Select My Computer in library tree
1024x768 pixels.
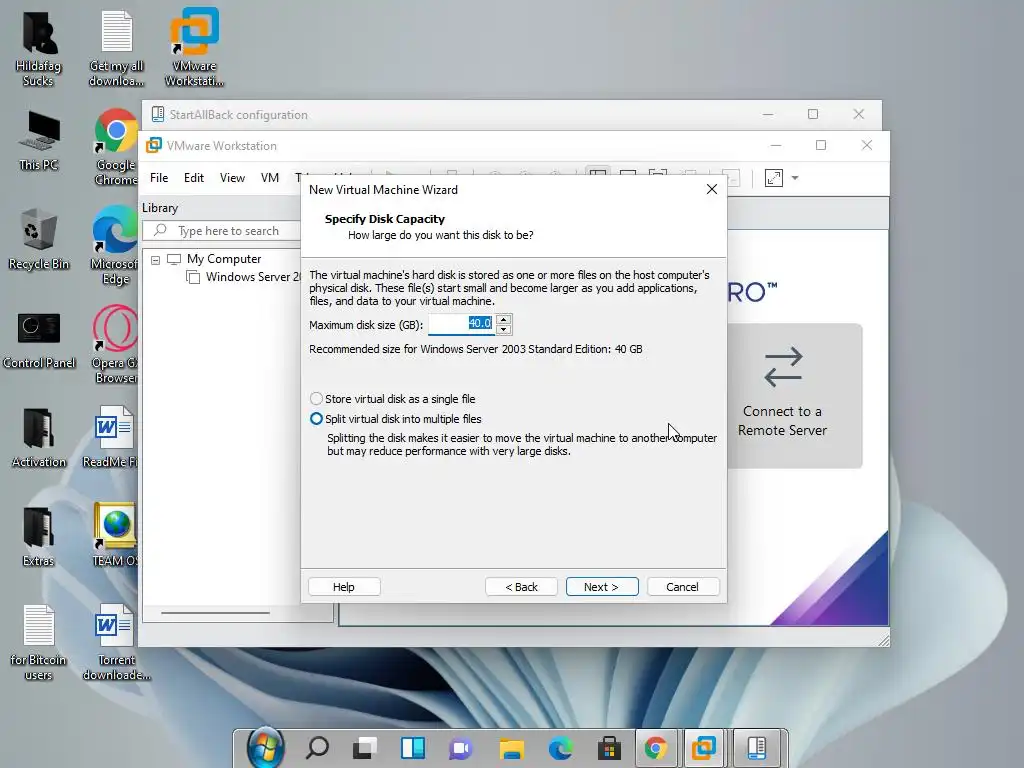coord(214,259)
